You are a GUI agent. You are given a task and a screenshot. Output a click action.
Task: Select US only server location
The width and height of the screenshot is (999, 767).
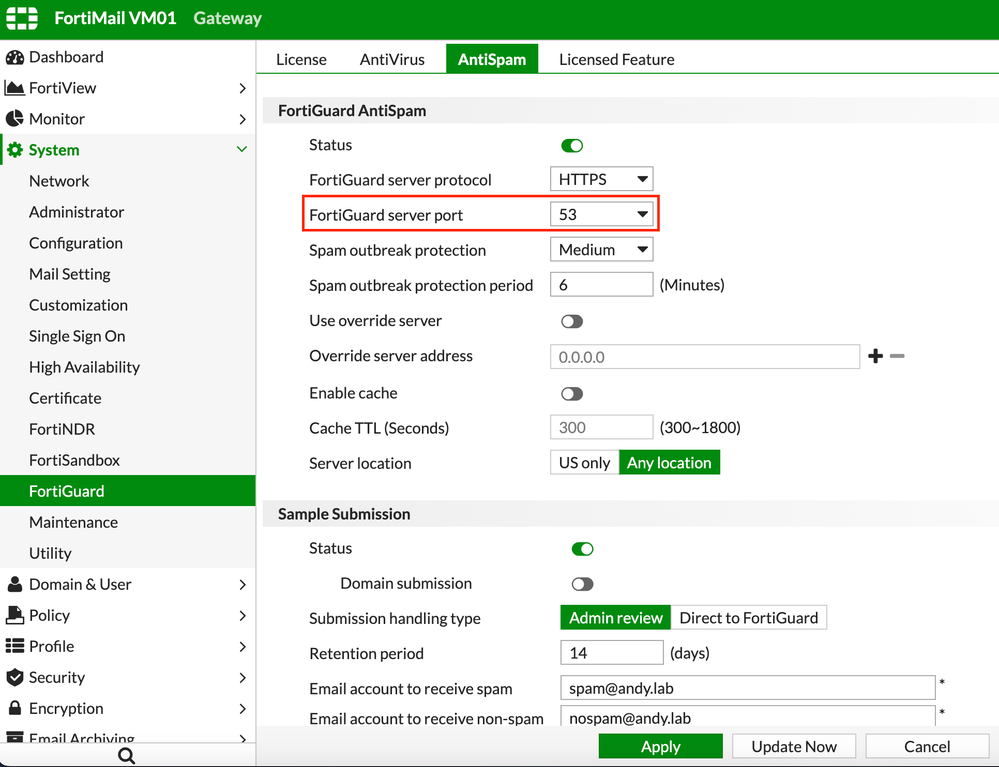click(x=584, y=462)
